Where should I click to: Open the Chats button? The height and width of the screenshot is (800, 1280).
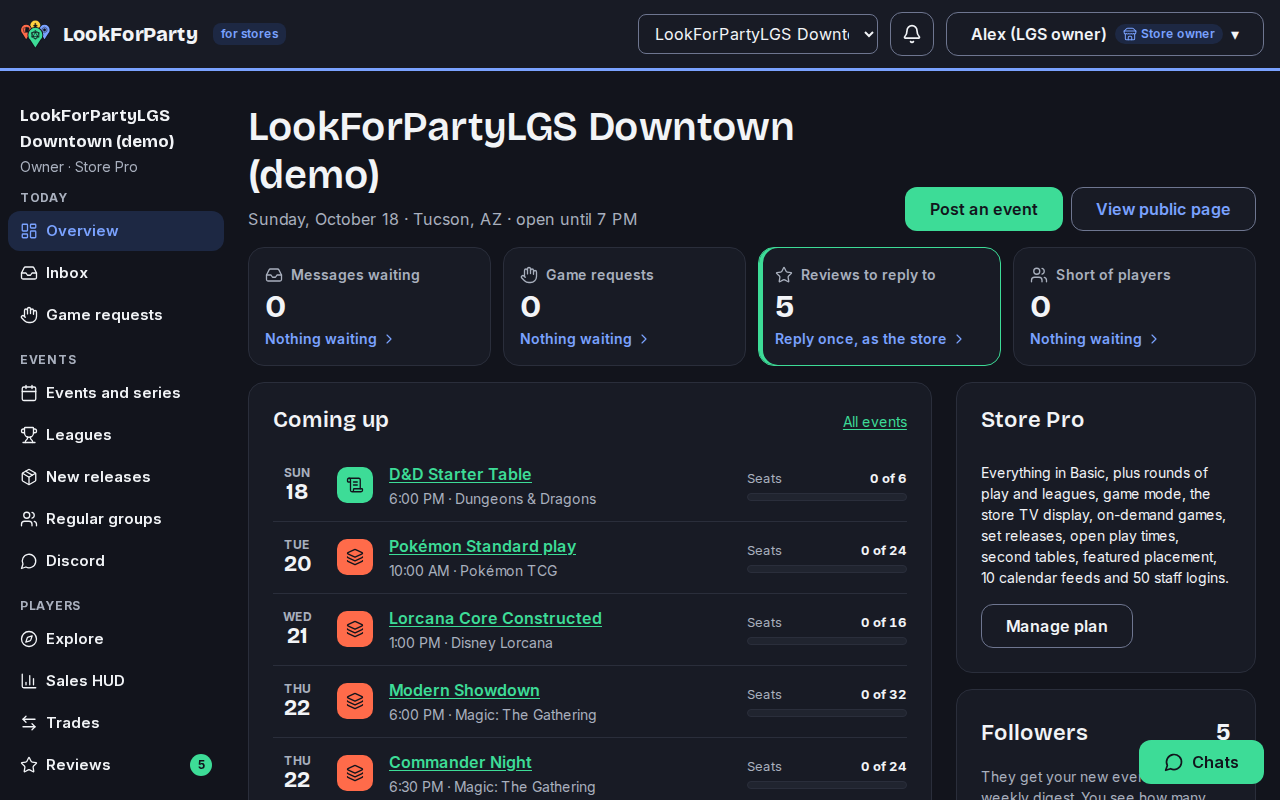(1201, 762)
